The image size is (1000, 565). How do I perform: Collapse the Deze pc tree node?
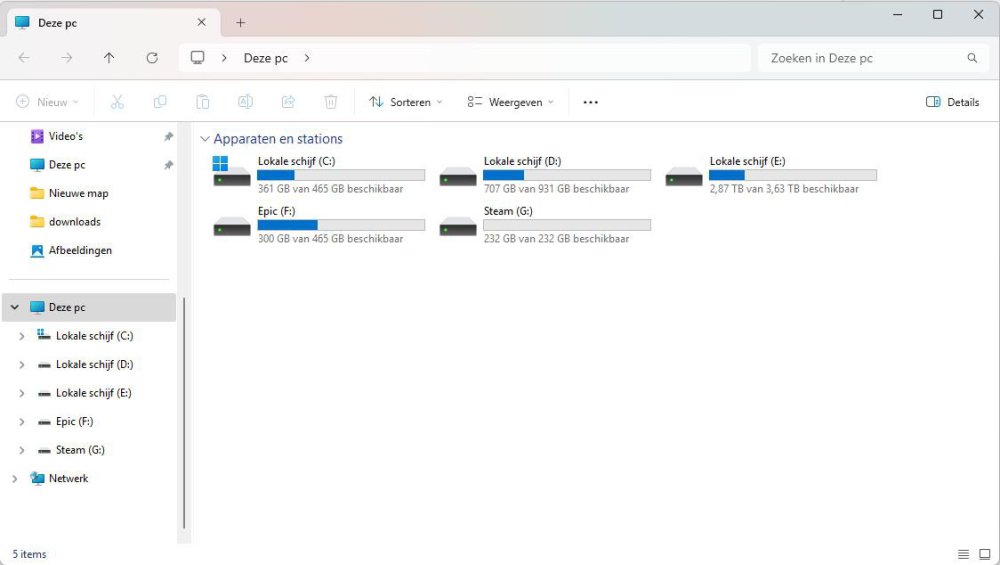15,307
